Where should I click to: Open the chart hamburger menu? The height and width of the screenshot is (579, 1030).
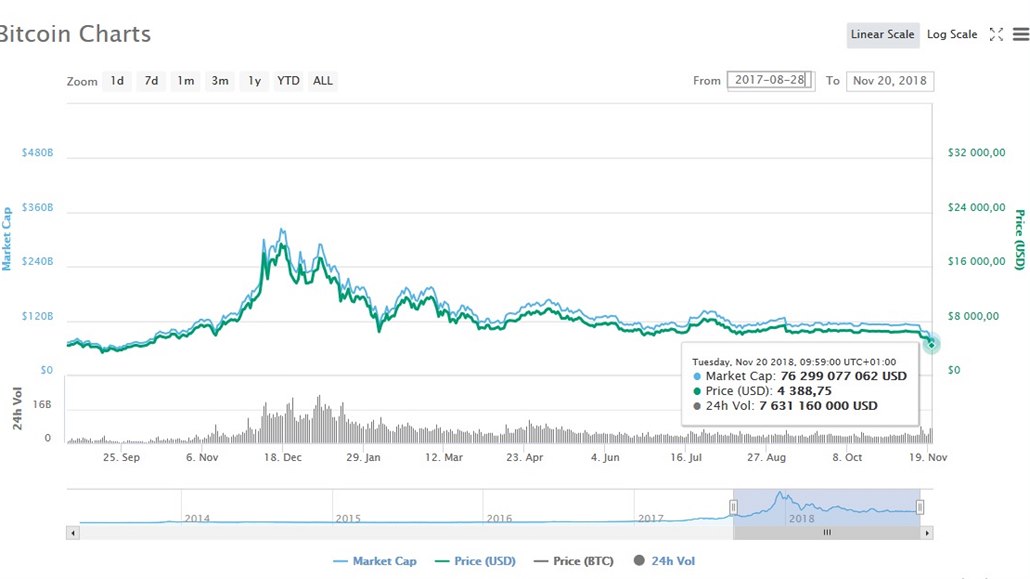tap(1021, 34)
